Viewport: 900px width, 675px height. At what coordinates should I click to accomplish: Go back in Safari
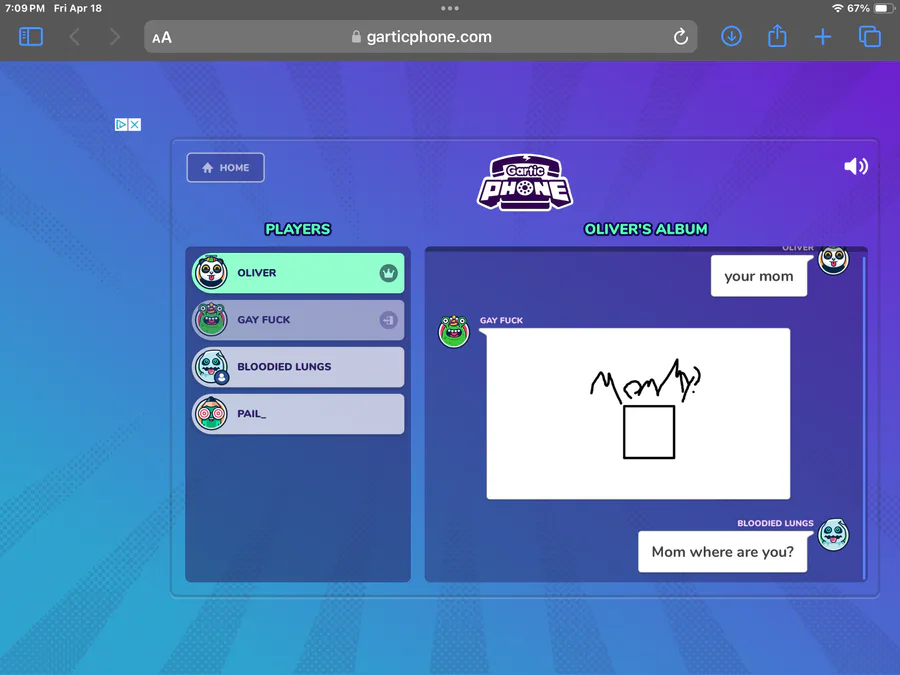point(74,37)
